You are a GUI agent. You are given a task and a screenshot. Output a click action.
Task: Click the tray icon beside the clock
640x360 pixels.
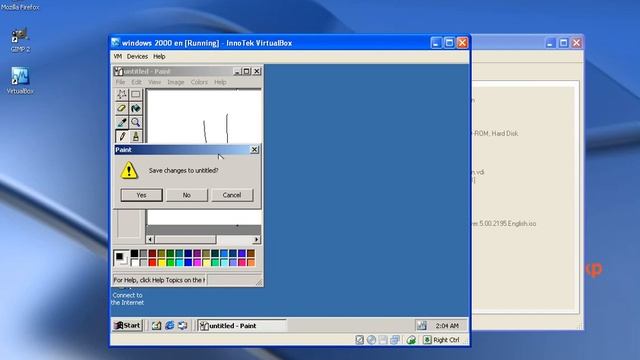point(422,325)
